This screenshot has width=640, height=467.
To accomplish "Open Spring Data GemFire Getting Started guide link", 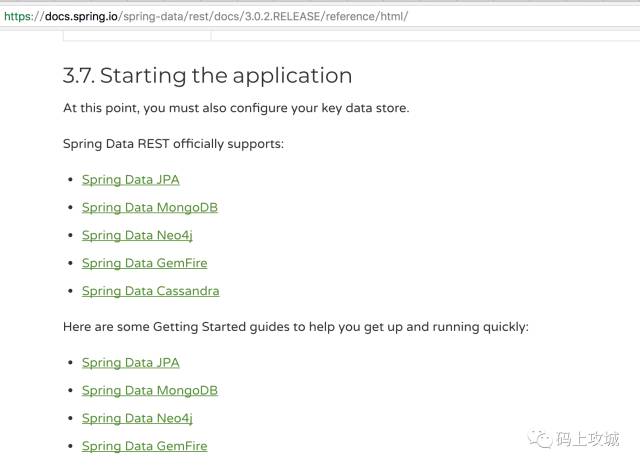I will 144,446.
